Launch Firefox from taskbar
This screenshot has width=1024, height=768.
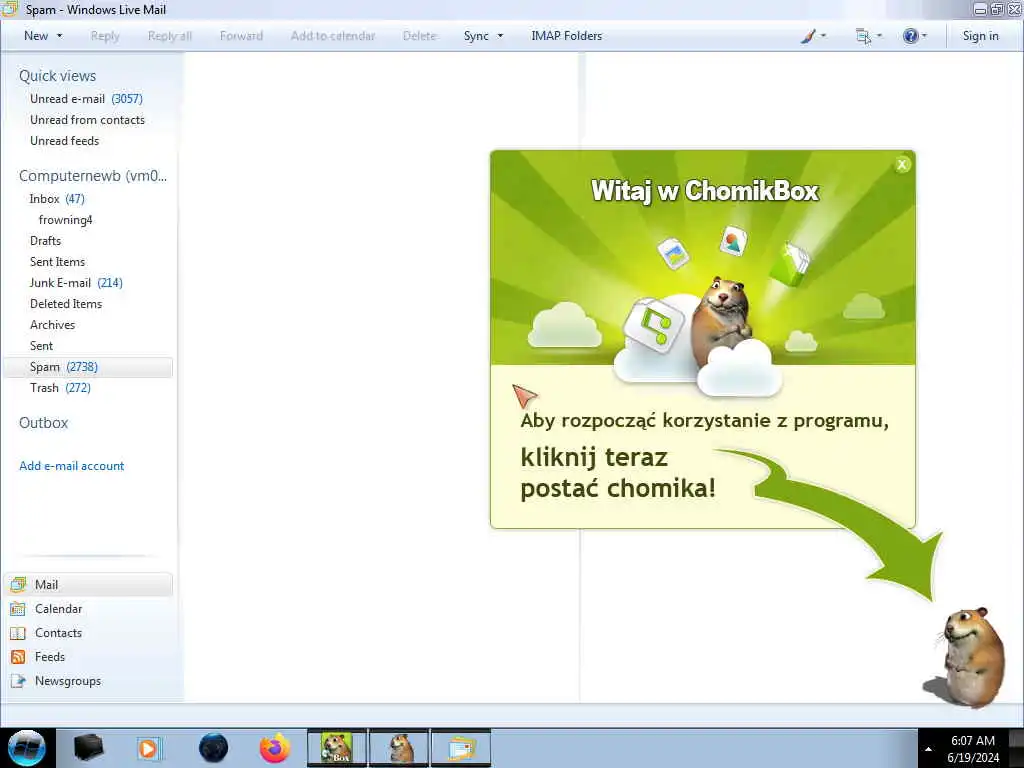coord(274,748)
